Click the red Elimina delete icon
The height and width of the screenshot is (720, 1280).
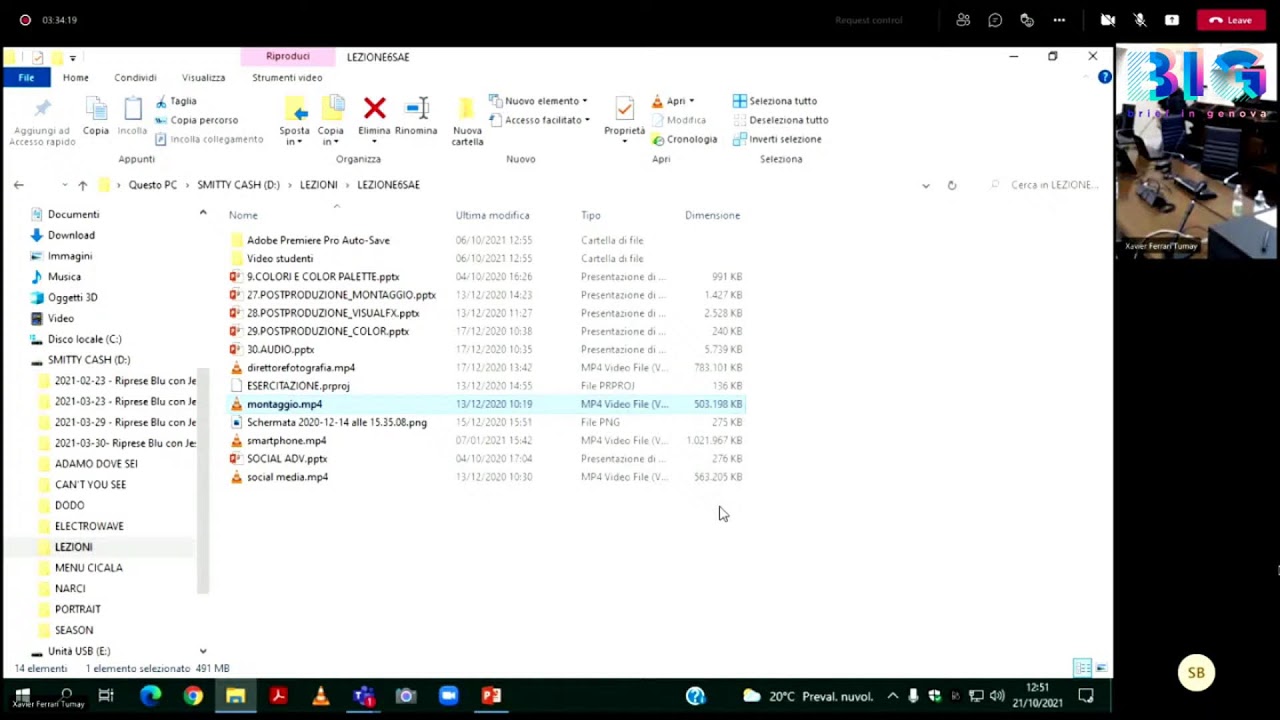pos(374,108)
